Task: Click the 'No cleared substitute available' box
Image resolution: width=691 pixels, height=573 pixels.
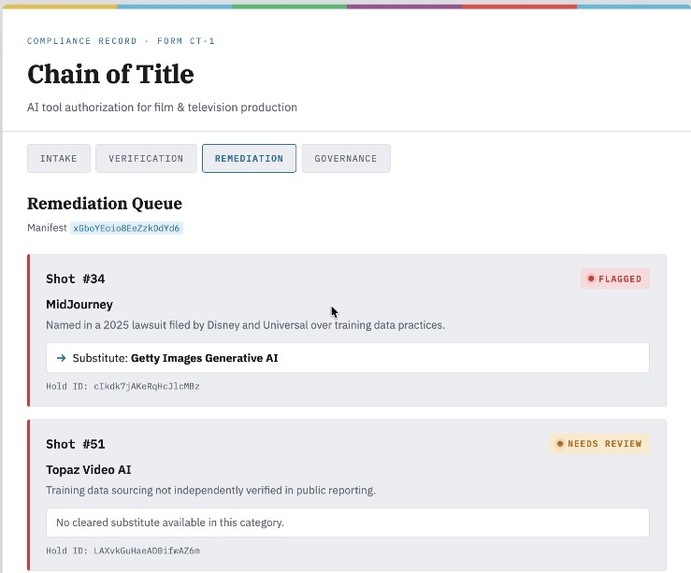Action: click(348, 522)
